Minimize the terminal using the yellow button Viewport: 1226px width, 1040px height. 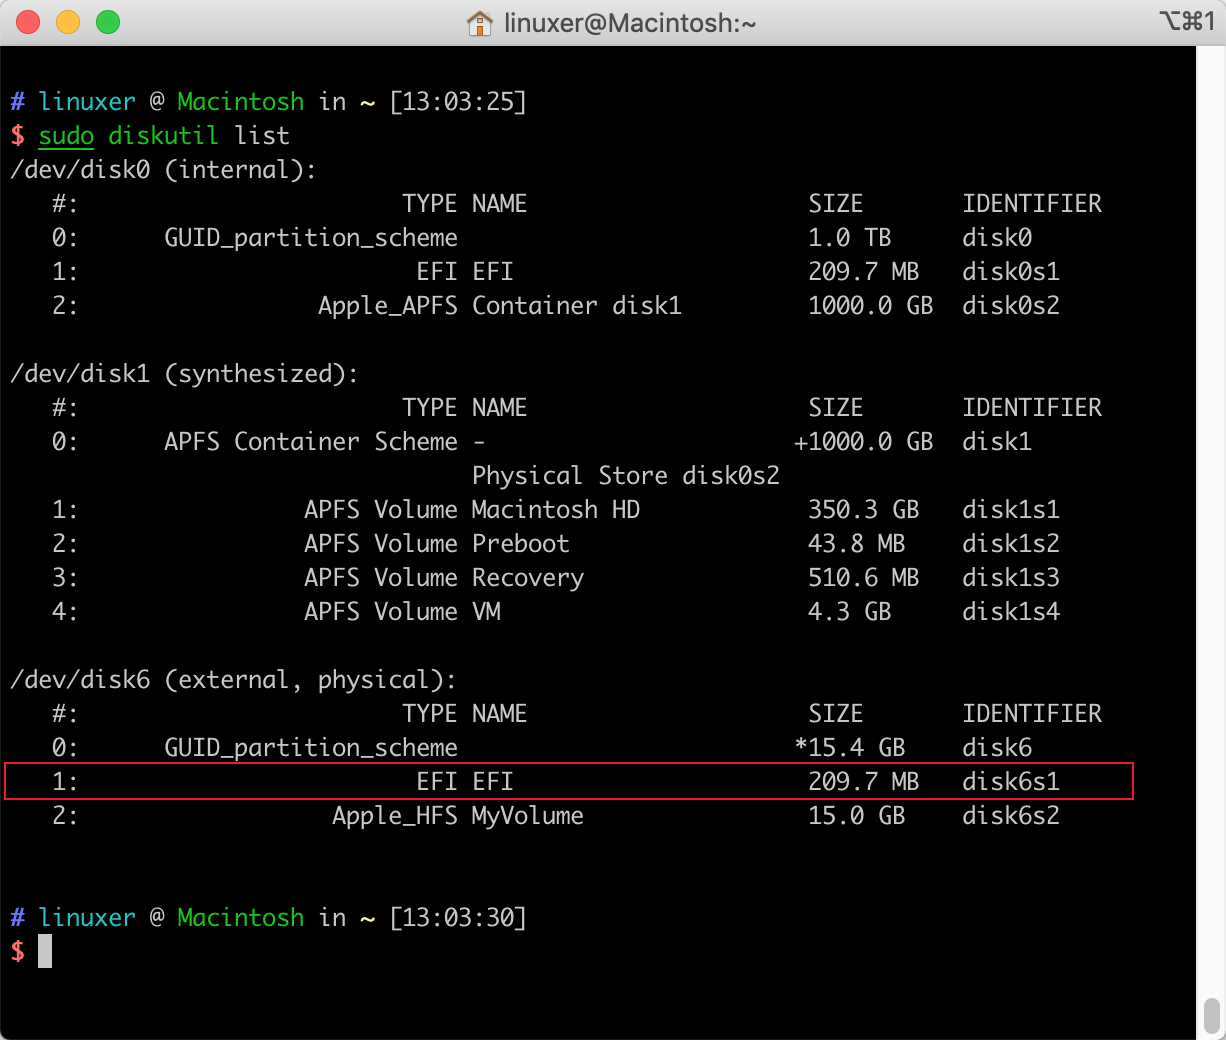tap(68, 22)
